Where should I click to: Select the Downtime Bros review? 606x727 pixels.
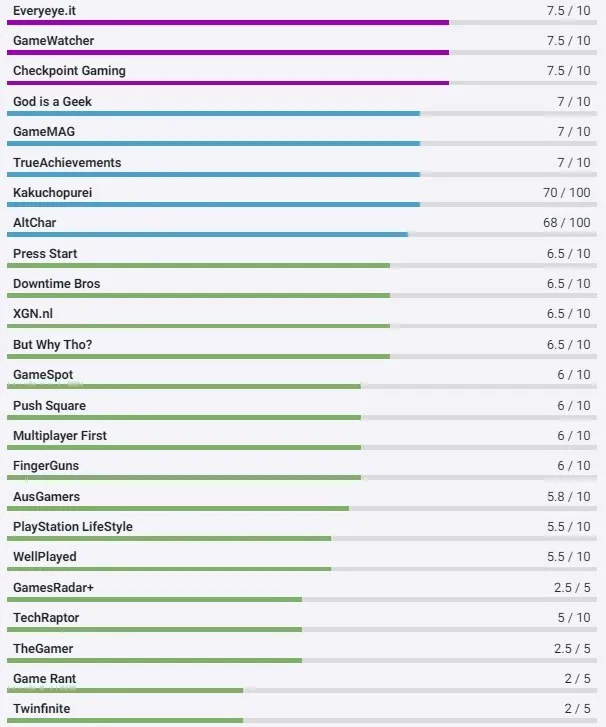click(57, 284)
